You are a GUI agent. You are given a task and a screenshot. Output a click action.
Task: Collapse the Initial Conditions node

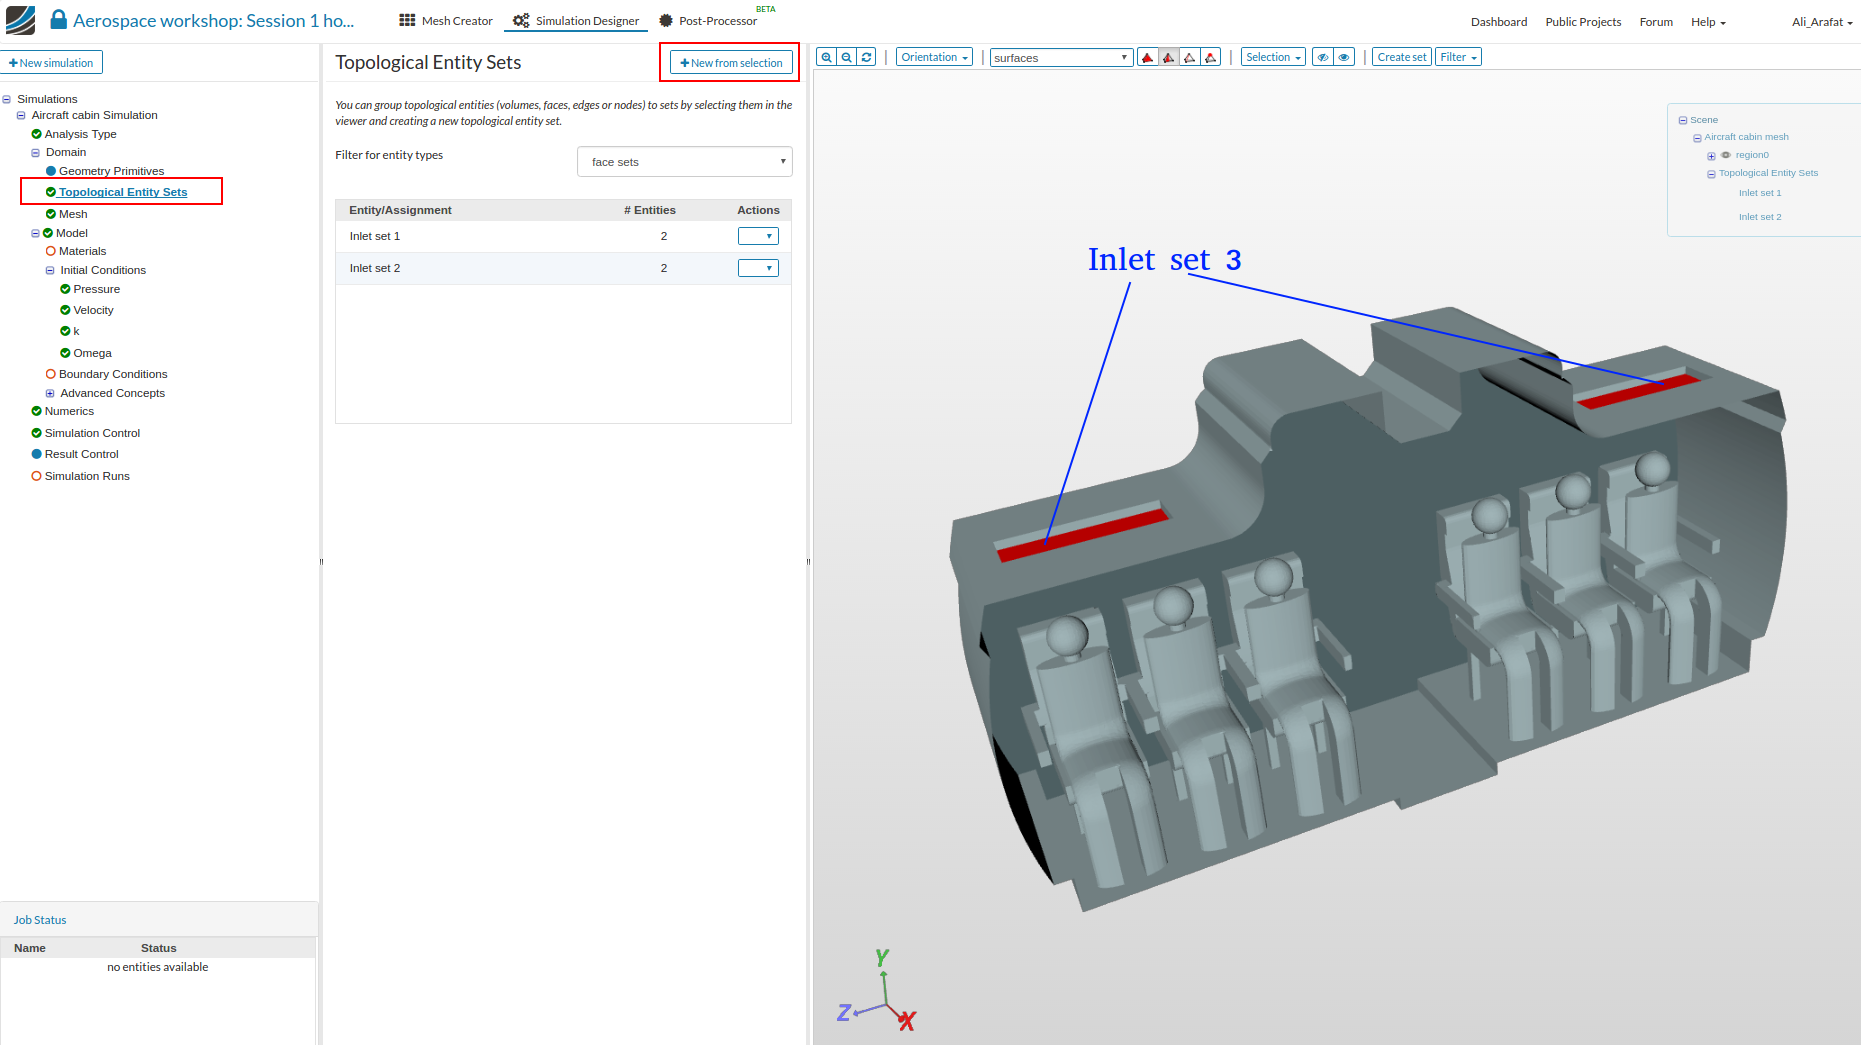50,271
